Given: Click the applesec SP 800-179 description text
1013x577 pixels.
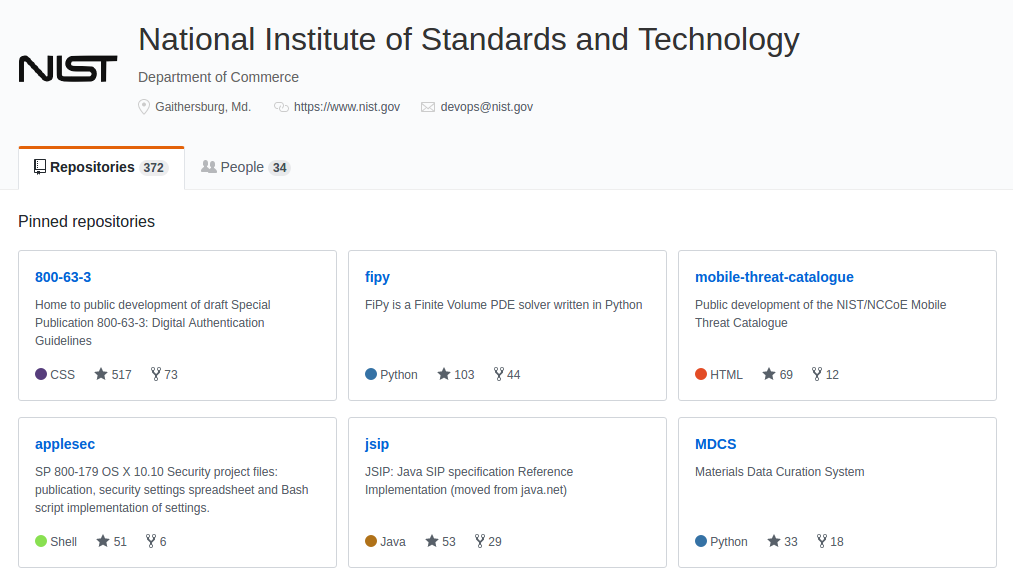Looking at the screenshot, I should pos(172,490).
